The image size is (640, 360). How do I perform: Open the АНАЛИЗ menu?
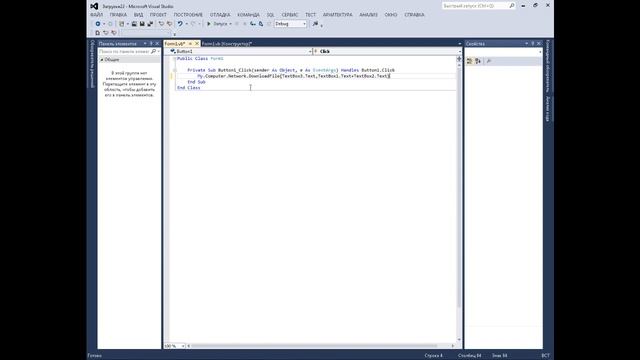pos(369,15)
